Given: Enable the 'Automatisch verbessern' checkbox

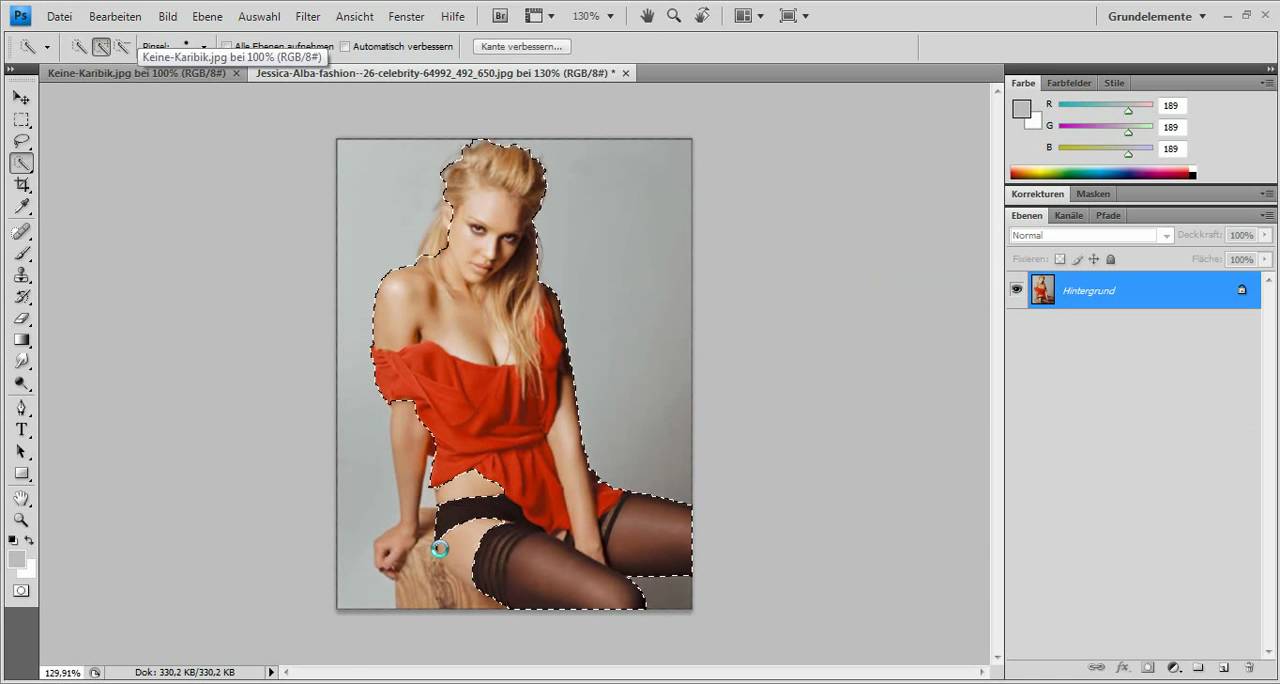Looking at the screenshot, I should point(345,47).
